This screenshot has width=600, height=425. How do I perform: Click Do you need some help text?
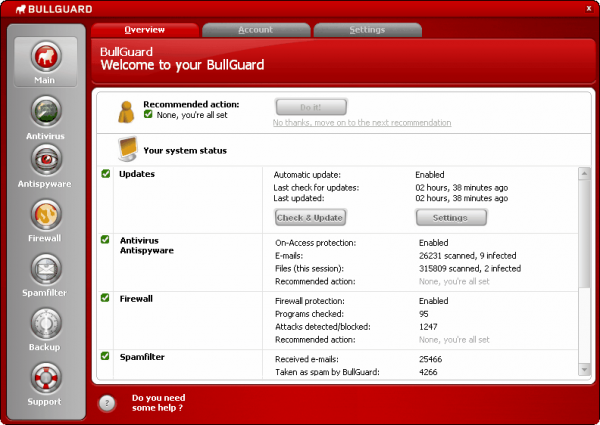click(x=158, y=403)
